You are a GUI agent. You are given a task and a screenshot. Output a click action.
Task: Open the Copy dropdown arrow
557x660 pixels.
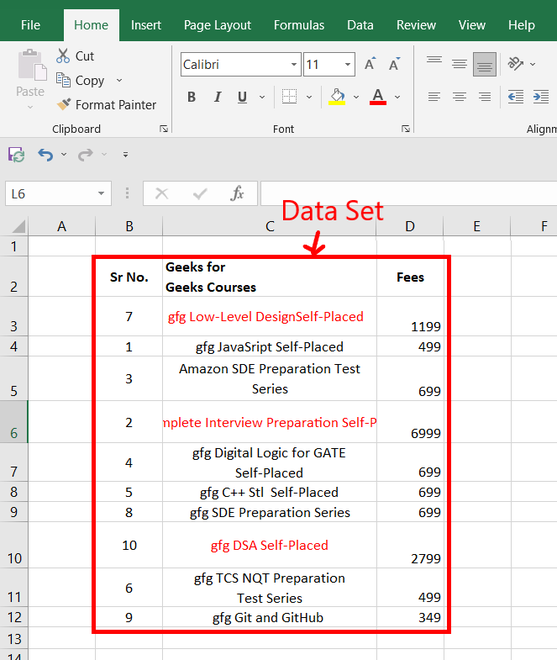click(x=119, y=80)
